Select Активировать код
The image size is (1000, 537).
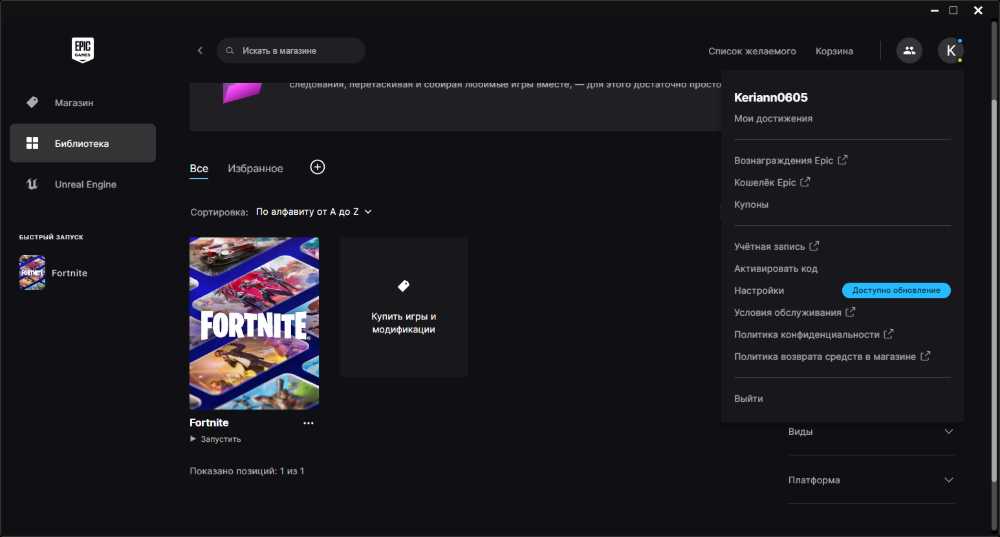(x=776, y=268)
